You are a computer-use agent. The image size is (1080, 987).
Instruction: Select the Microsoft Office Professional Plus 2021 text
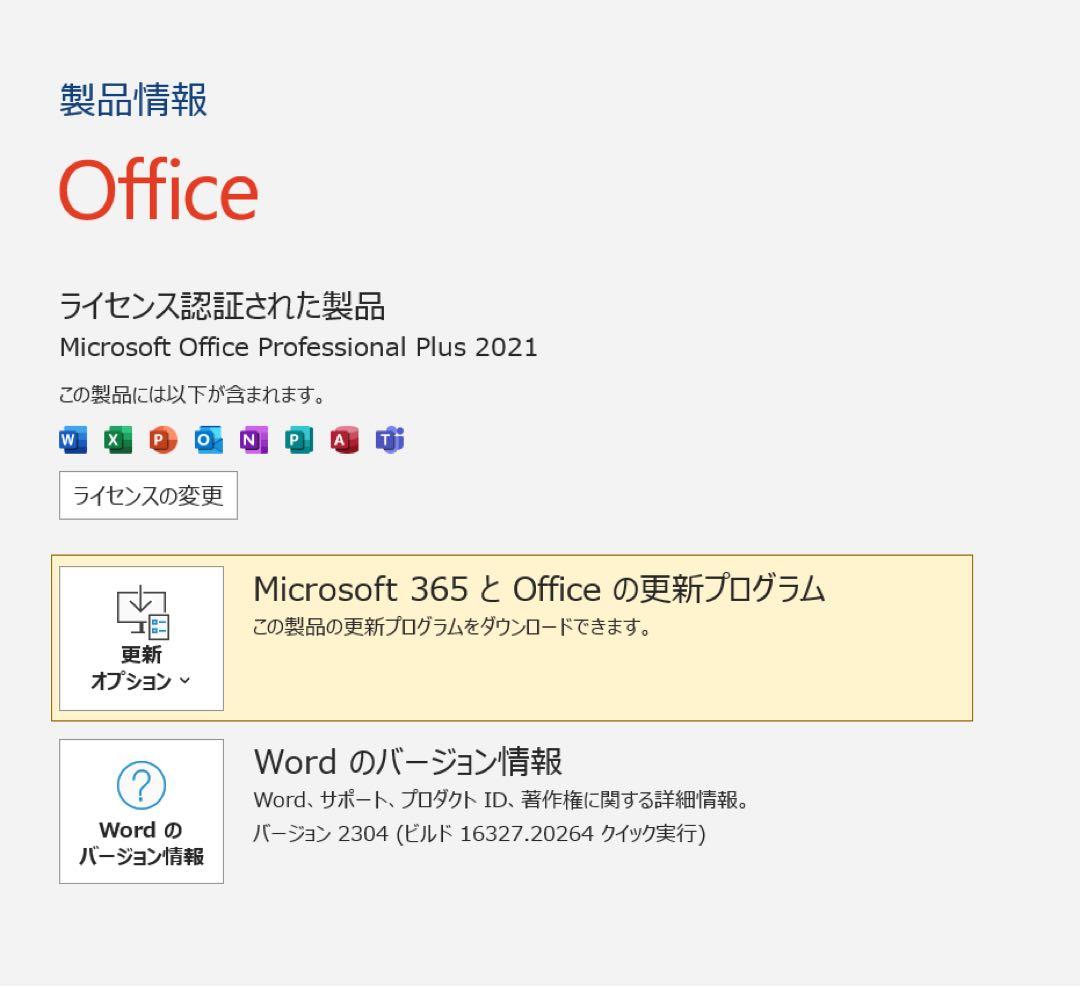[x=298, y=347]
